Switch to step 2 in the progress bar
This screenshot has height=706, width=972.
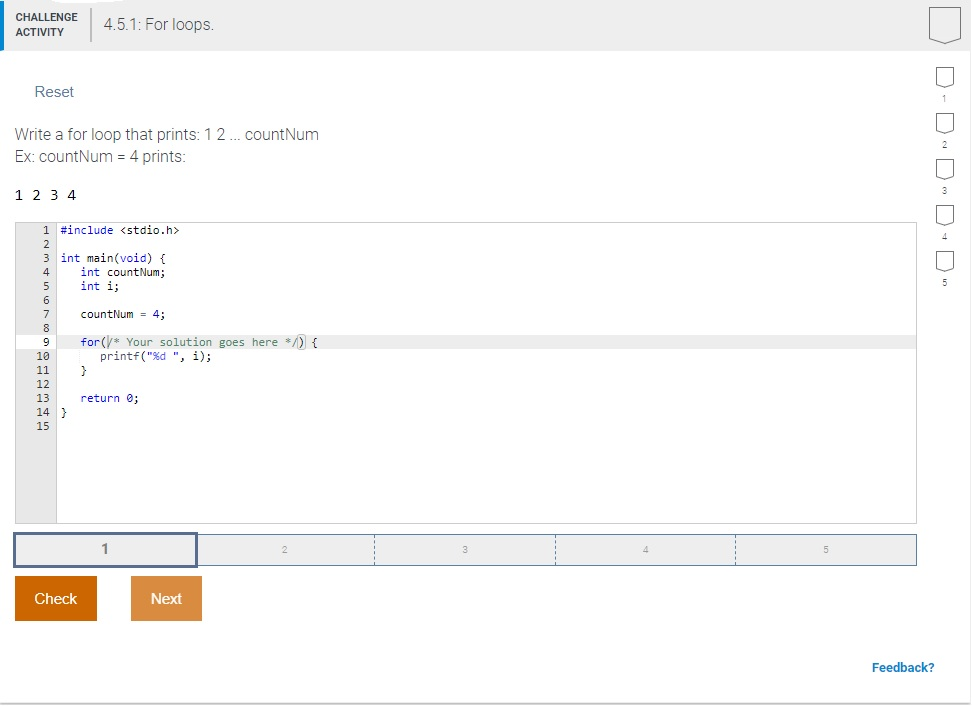coord(285,549)
